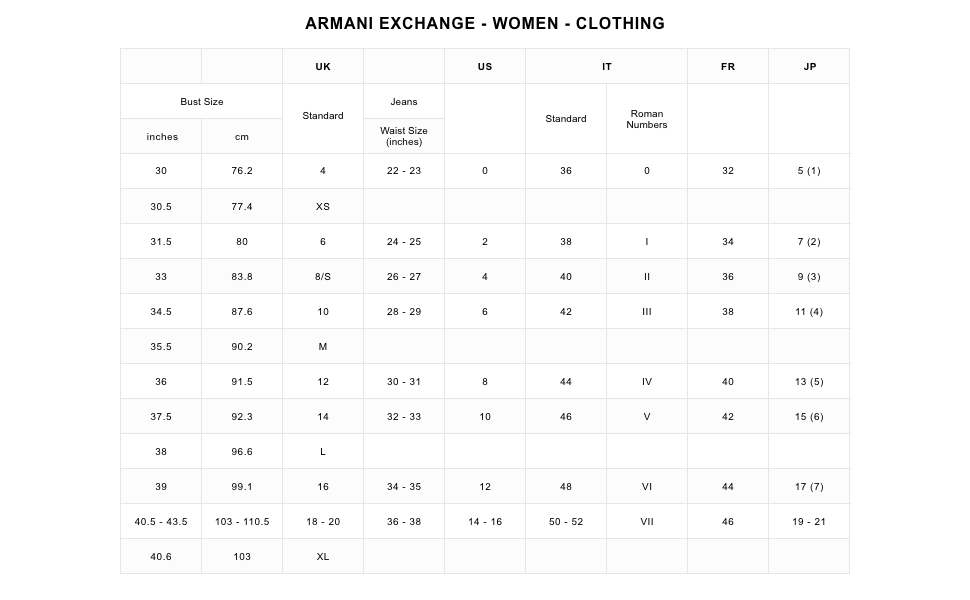Viewport: 970px width, 600px height.
Task: Click the Roman number VII cell
Action: (x=646, y=521)
